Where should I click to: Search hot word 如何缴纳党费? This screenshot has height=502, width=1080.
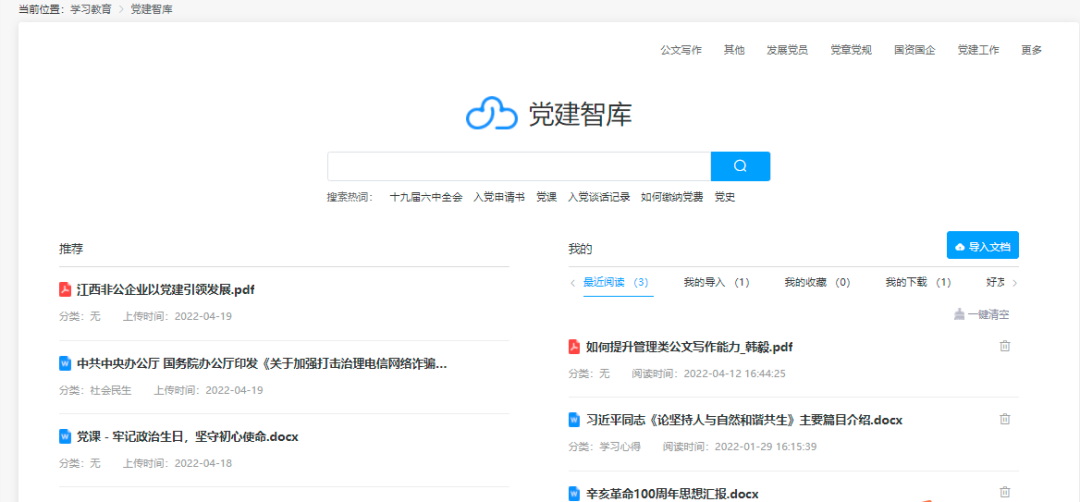(672, 197)
